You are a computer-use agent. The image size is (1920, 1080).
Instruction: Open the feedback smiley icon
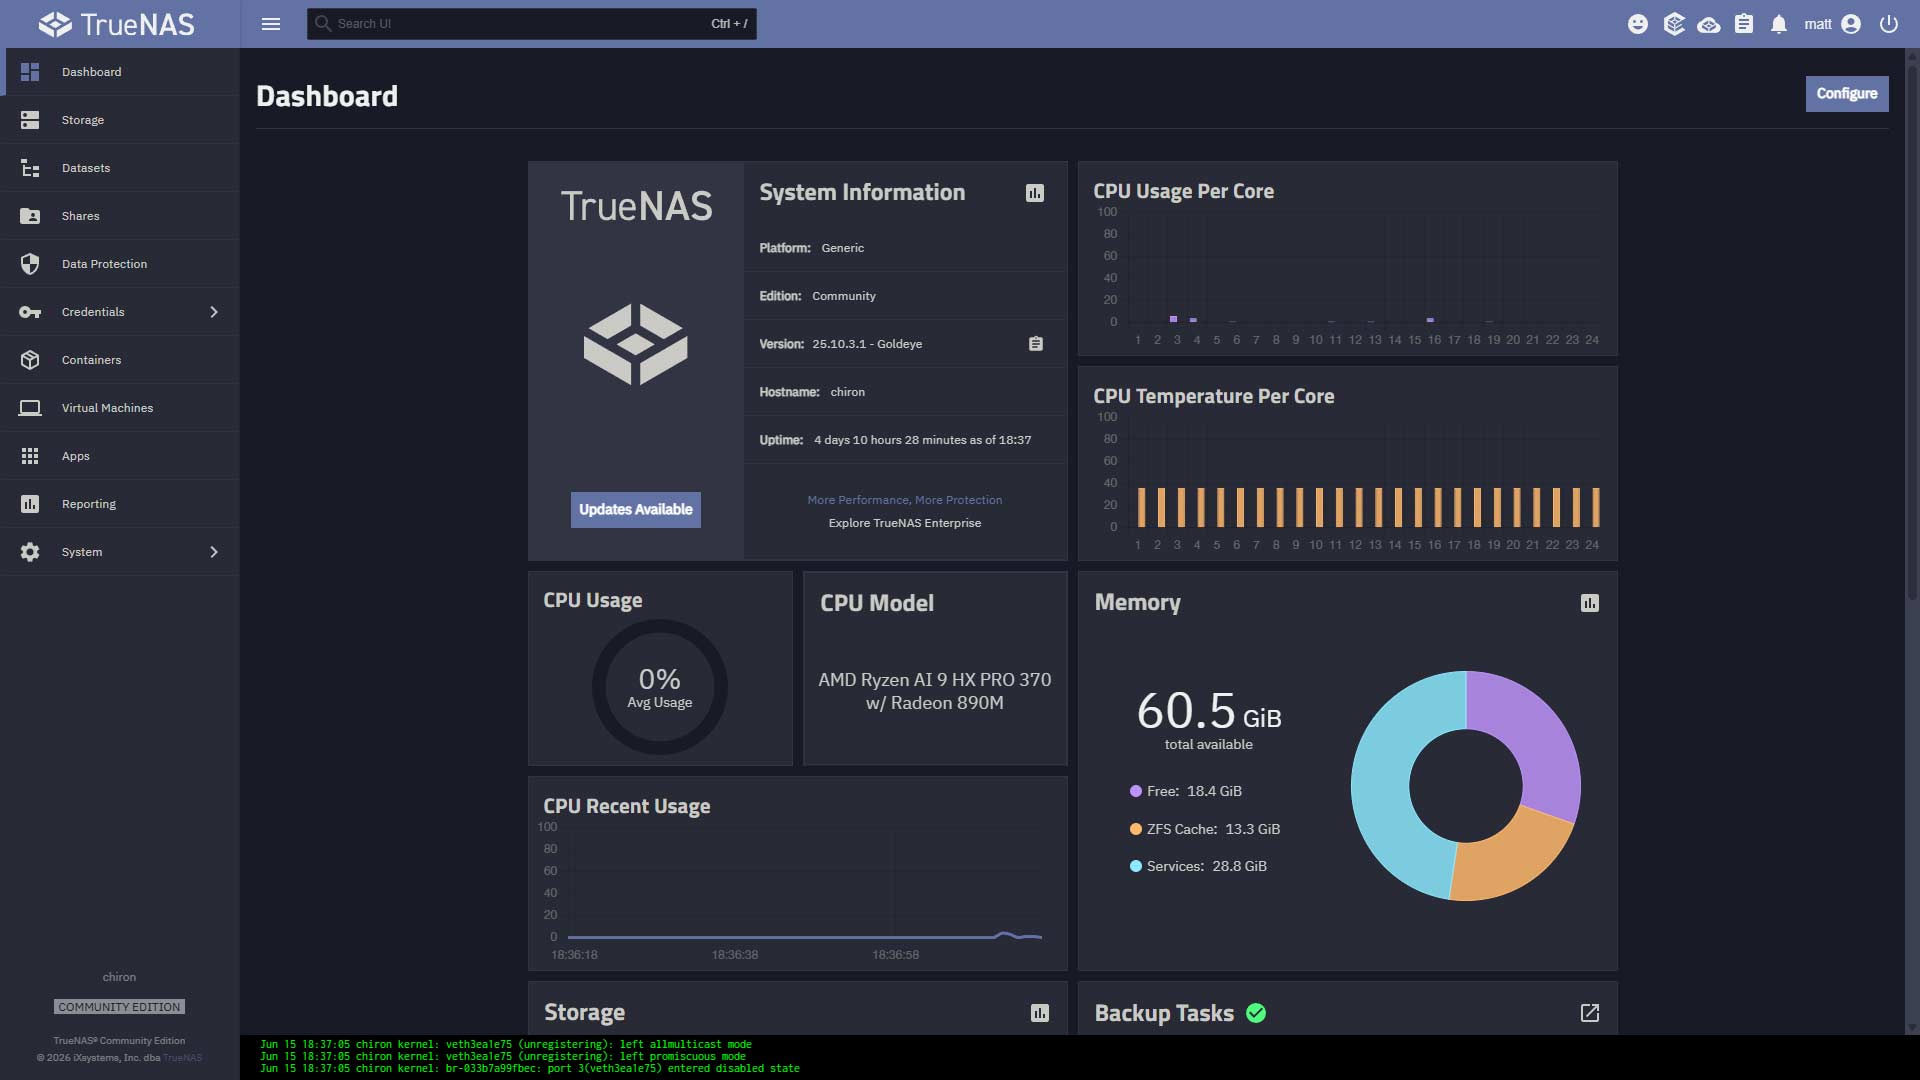tap(1638, 24)
